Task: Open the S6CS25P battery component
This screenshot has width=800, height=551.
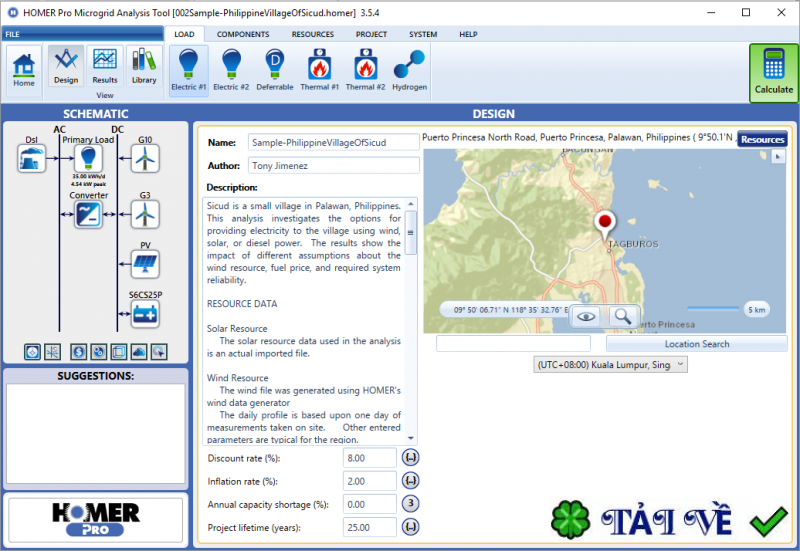Action: (x=145, y=314)
